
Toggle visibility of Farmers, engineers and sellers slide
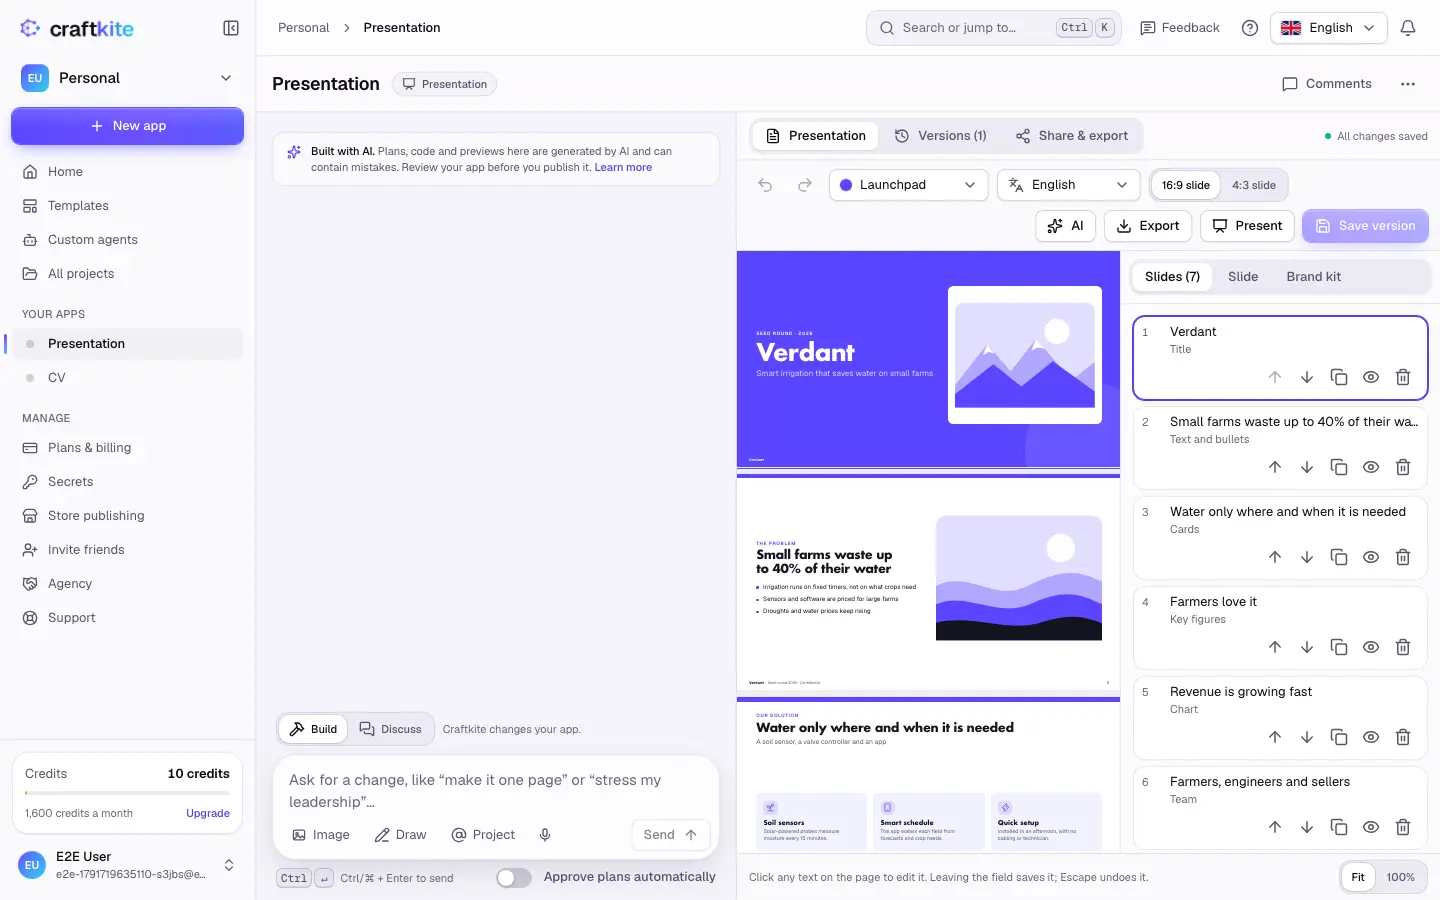tap(1371, 827)
